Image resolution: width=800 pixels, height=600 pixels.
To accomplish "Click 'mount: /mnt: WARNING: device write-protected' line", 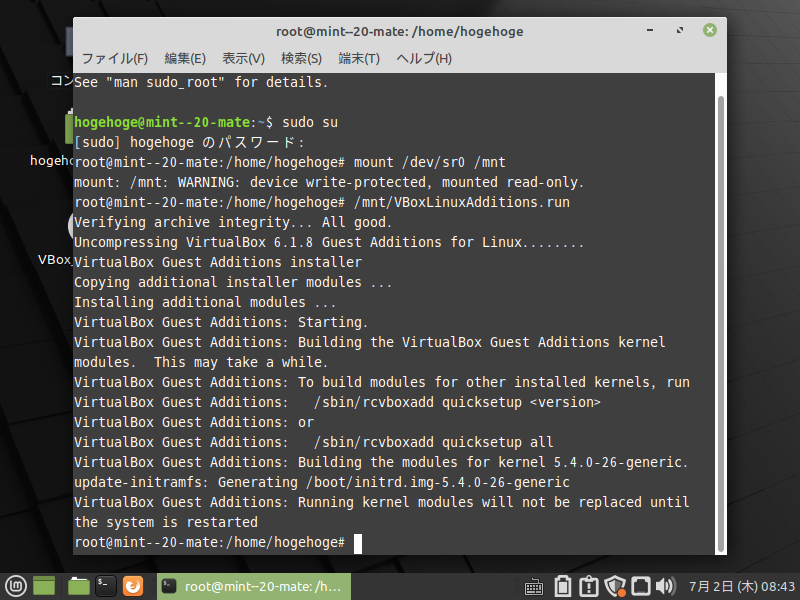I will (329, 183).
